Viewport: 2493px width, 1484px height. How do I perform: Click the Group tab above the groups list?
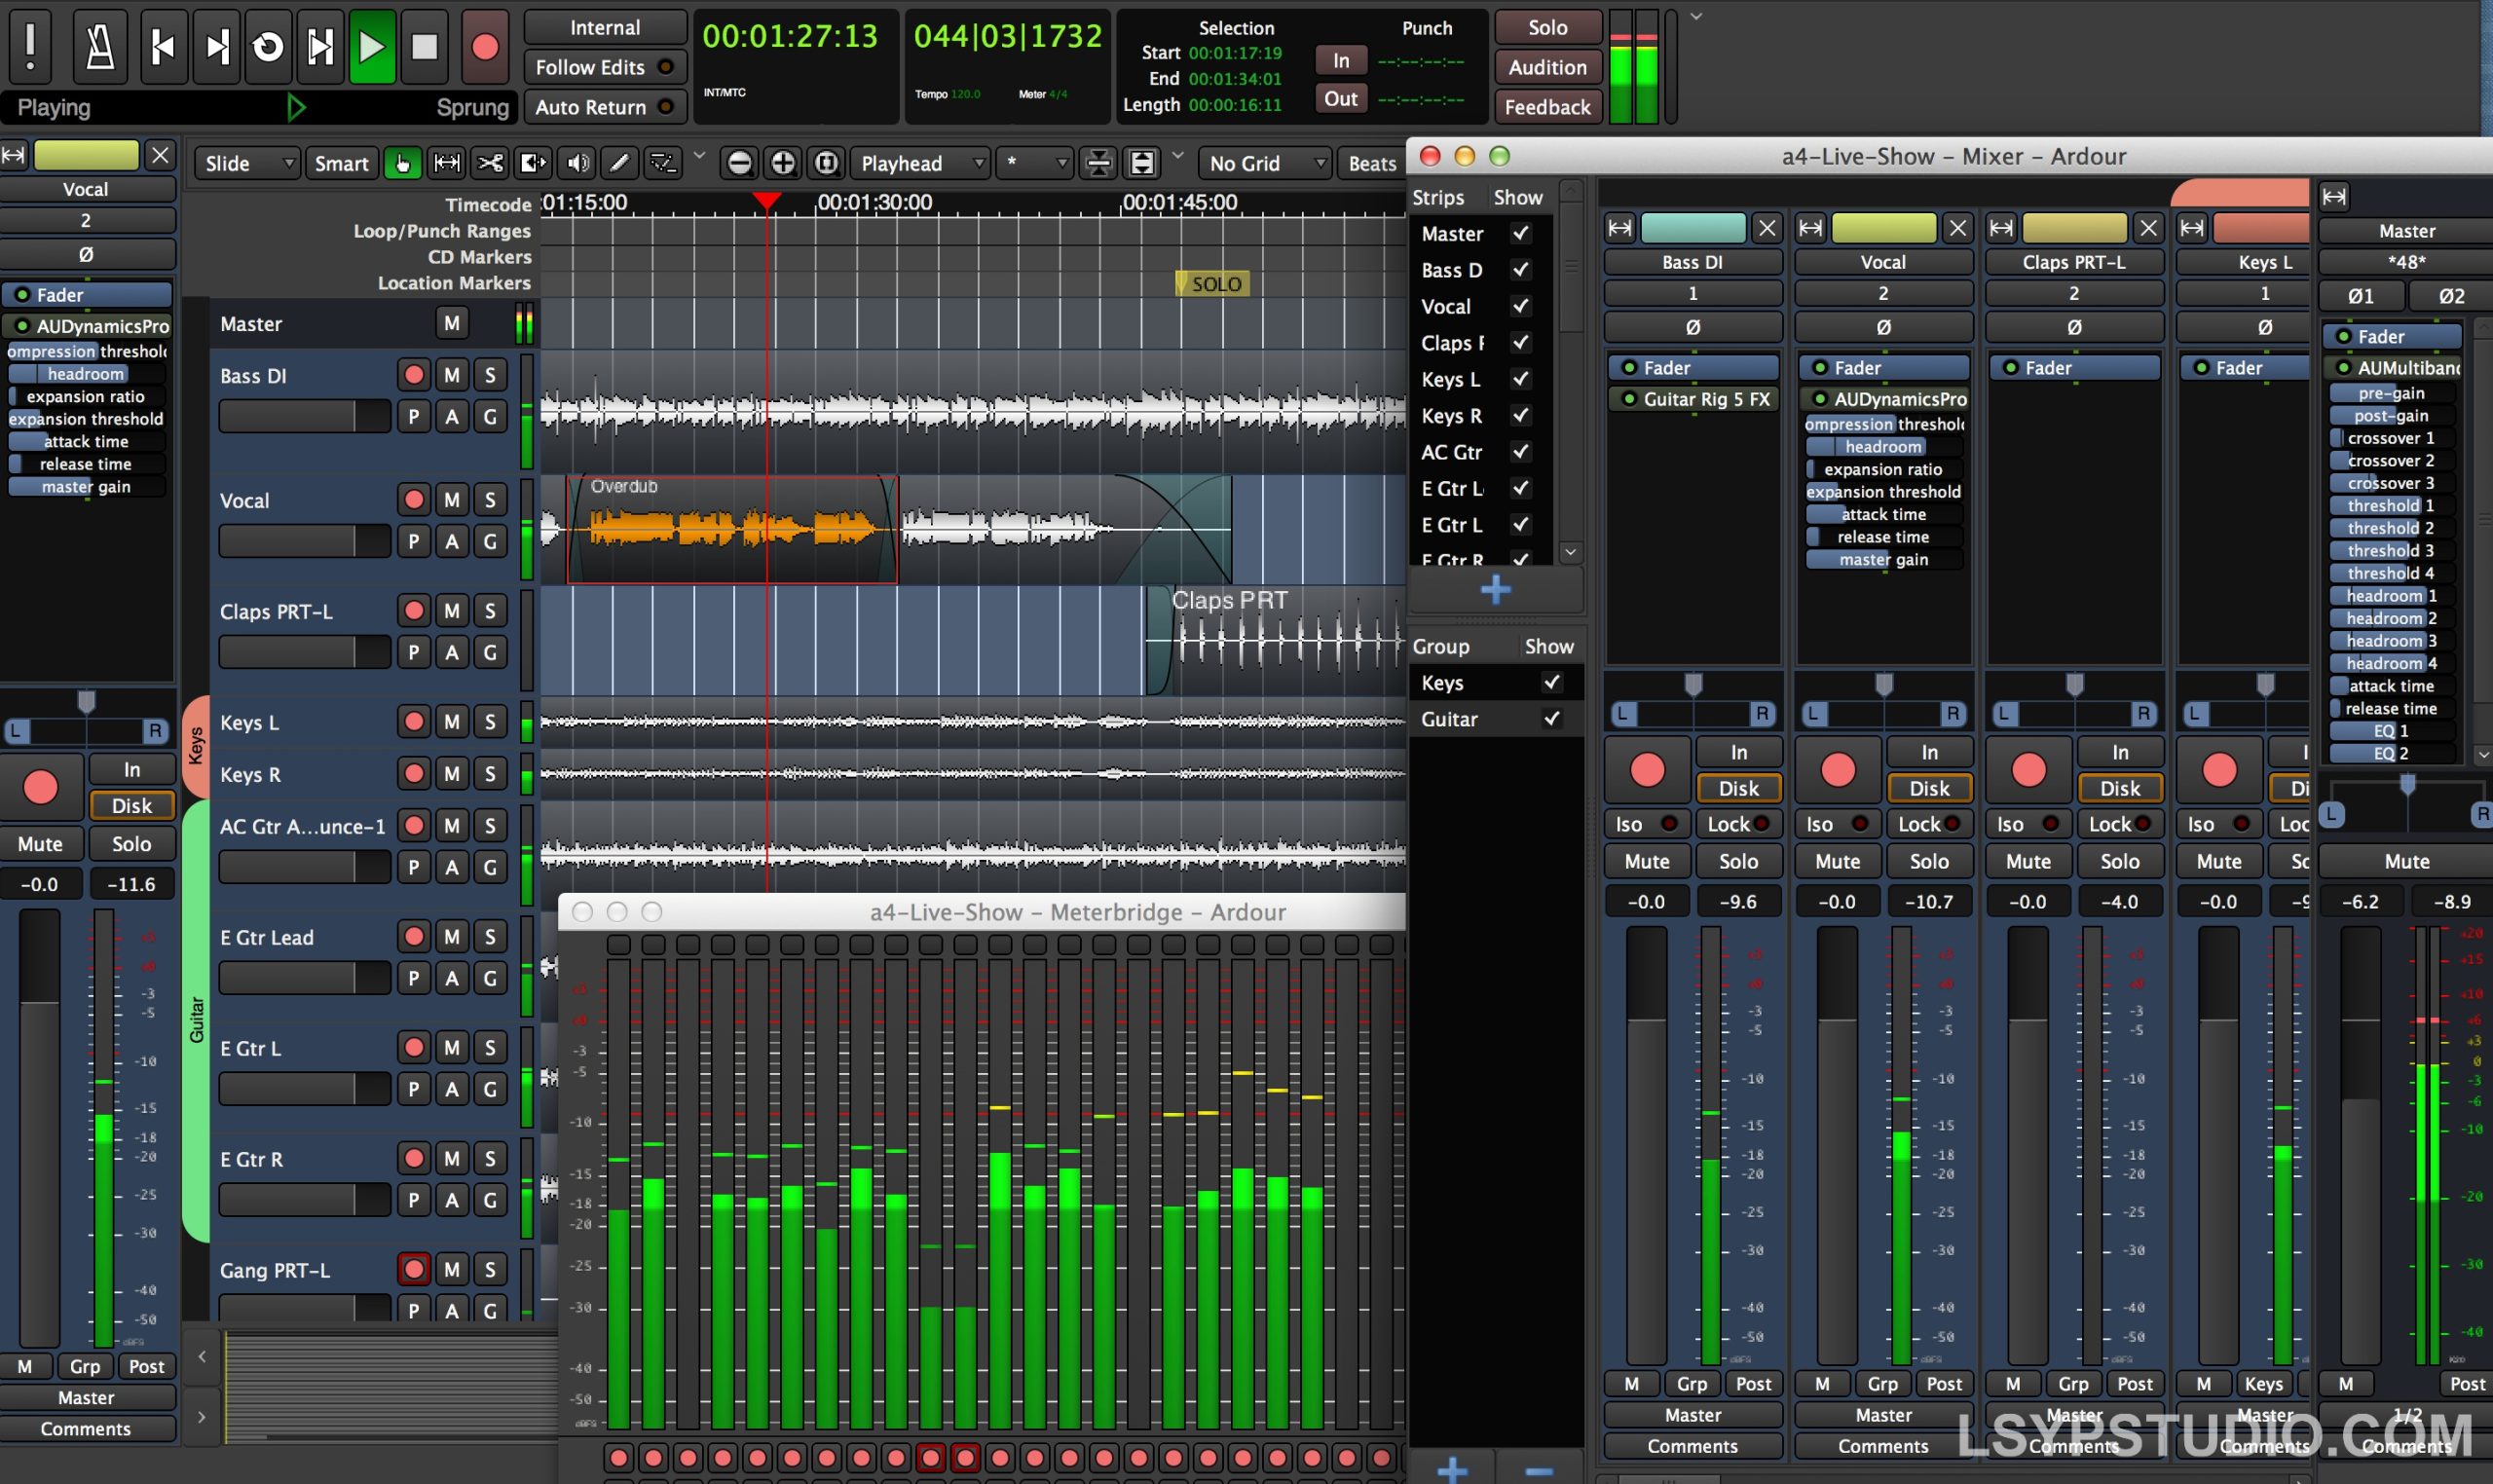(1441, 645)
